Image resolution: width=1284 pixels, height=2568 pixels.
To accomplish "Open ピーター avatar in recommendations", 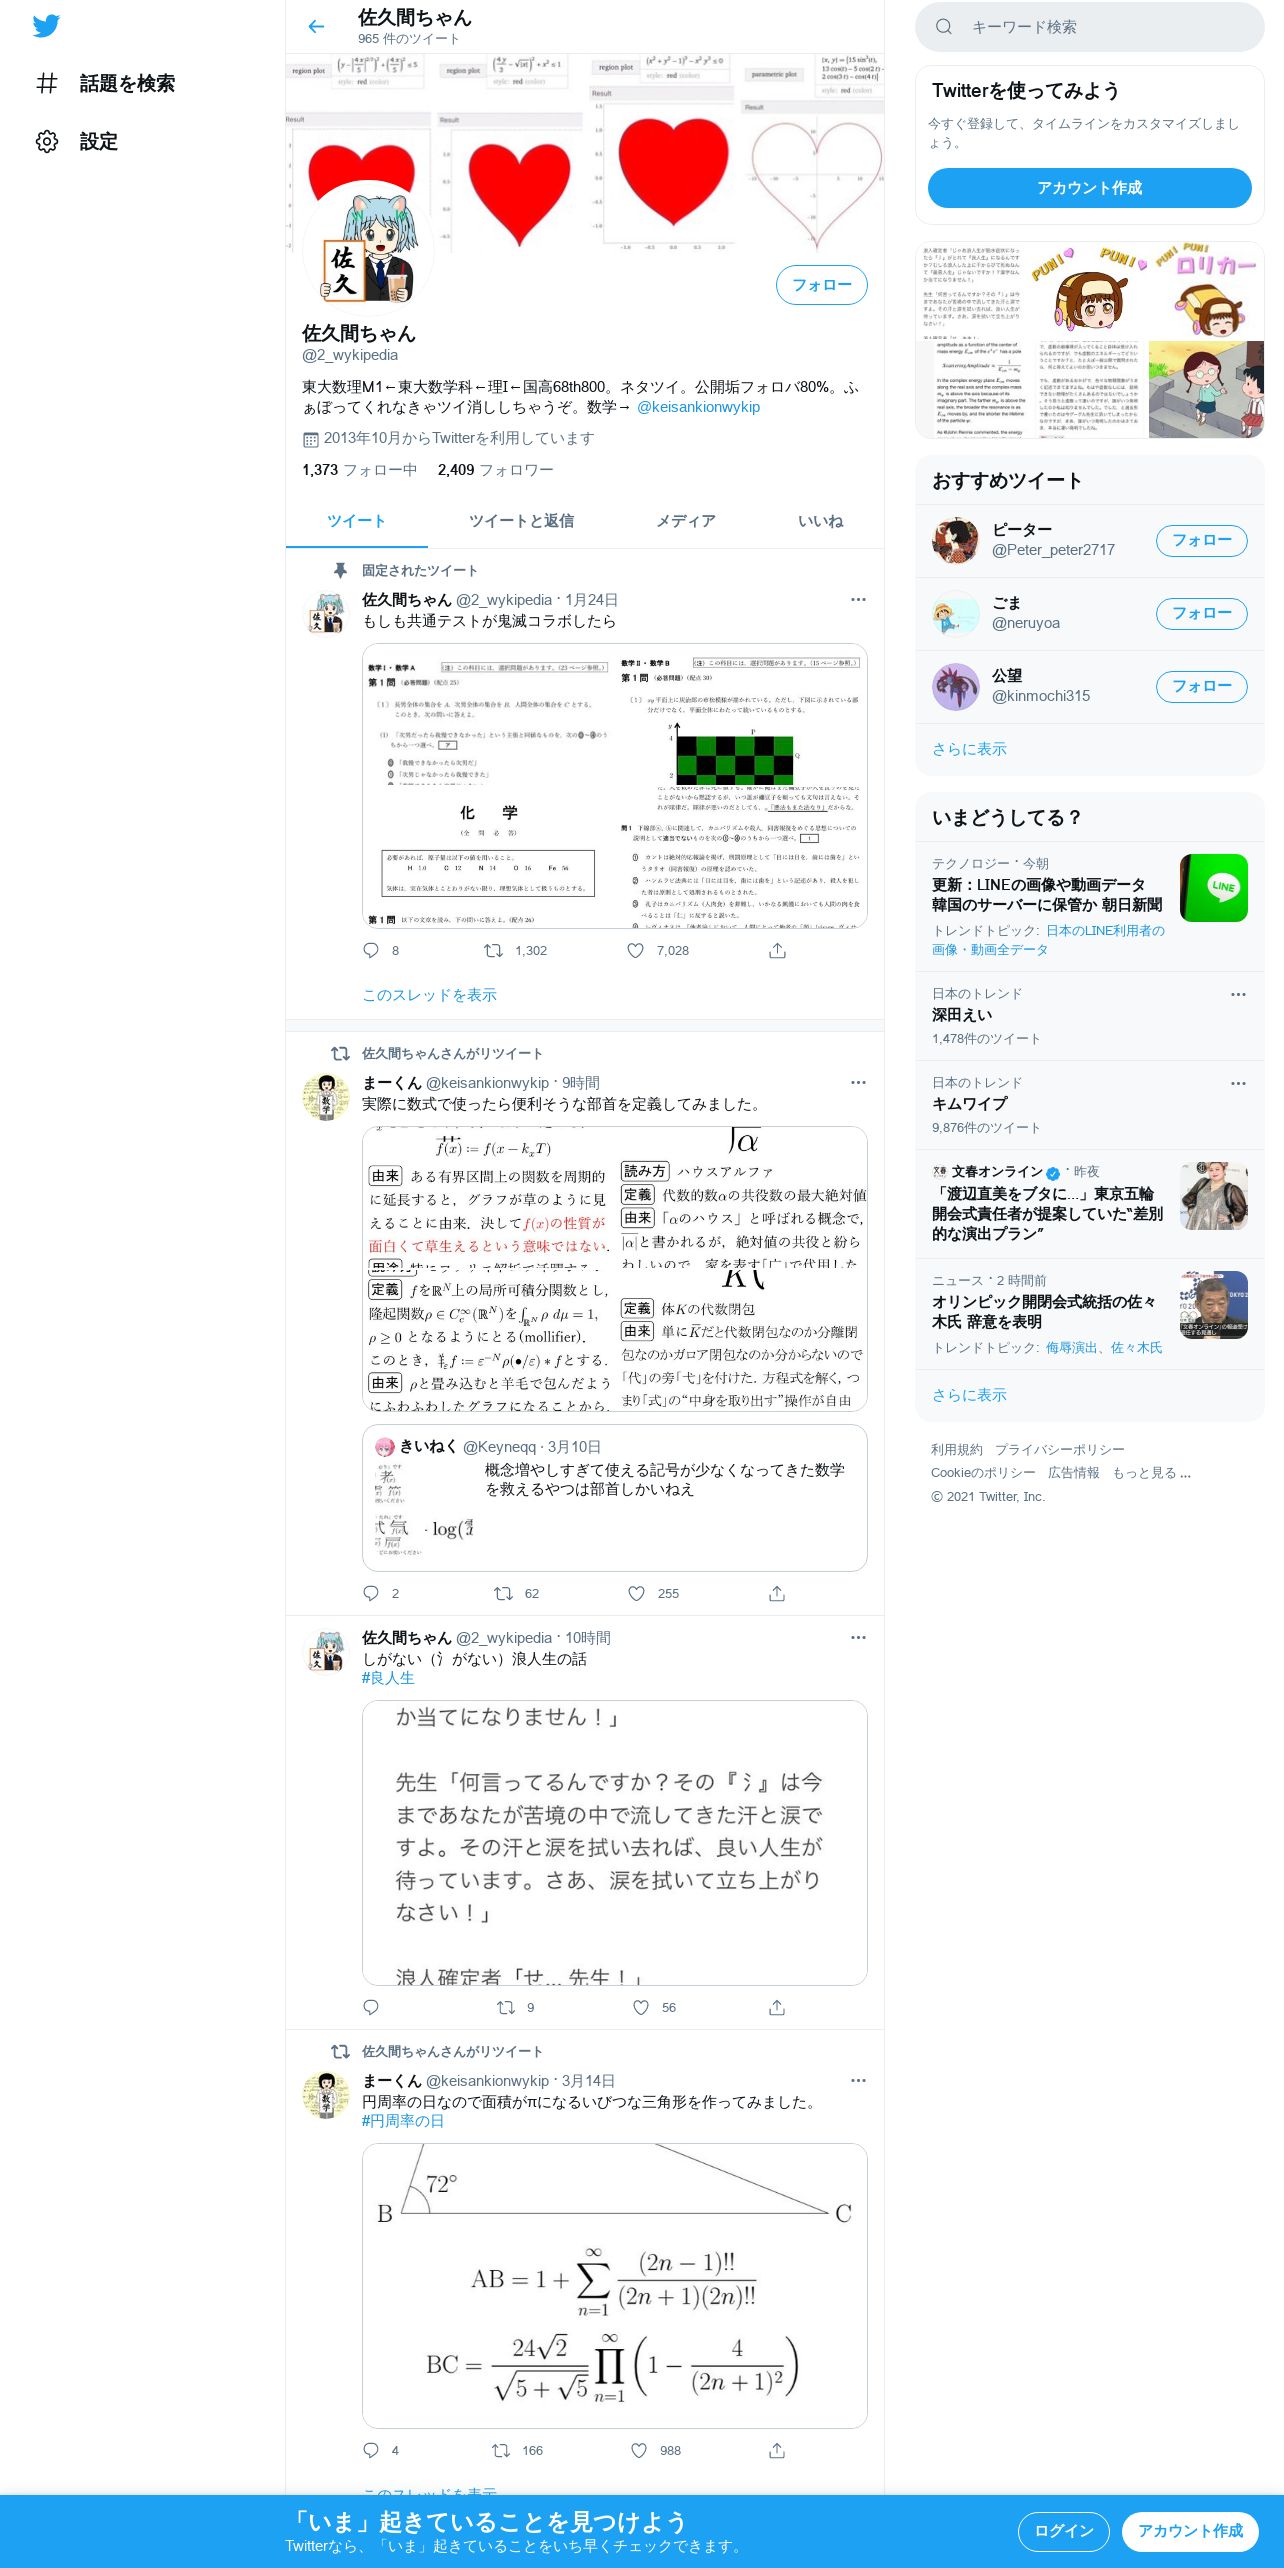I will [x=956, y=541].
